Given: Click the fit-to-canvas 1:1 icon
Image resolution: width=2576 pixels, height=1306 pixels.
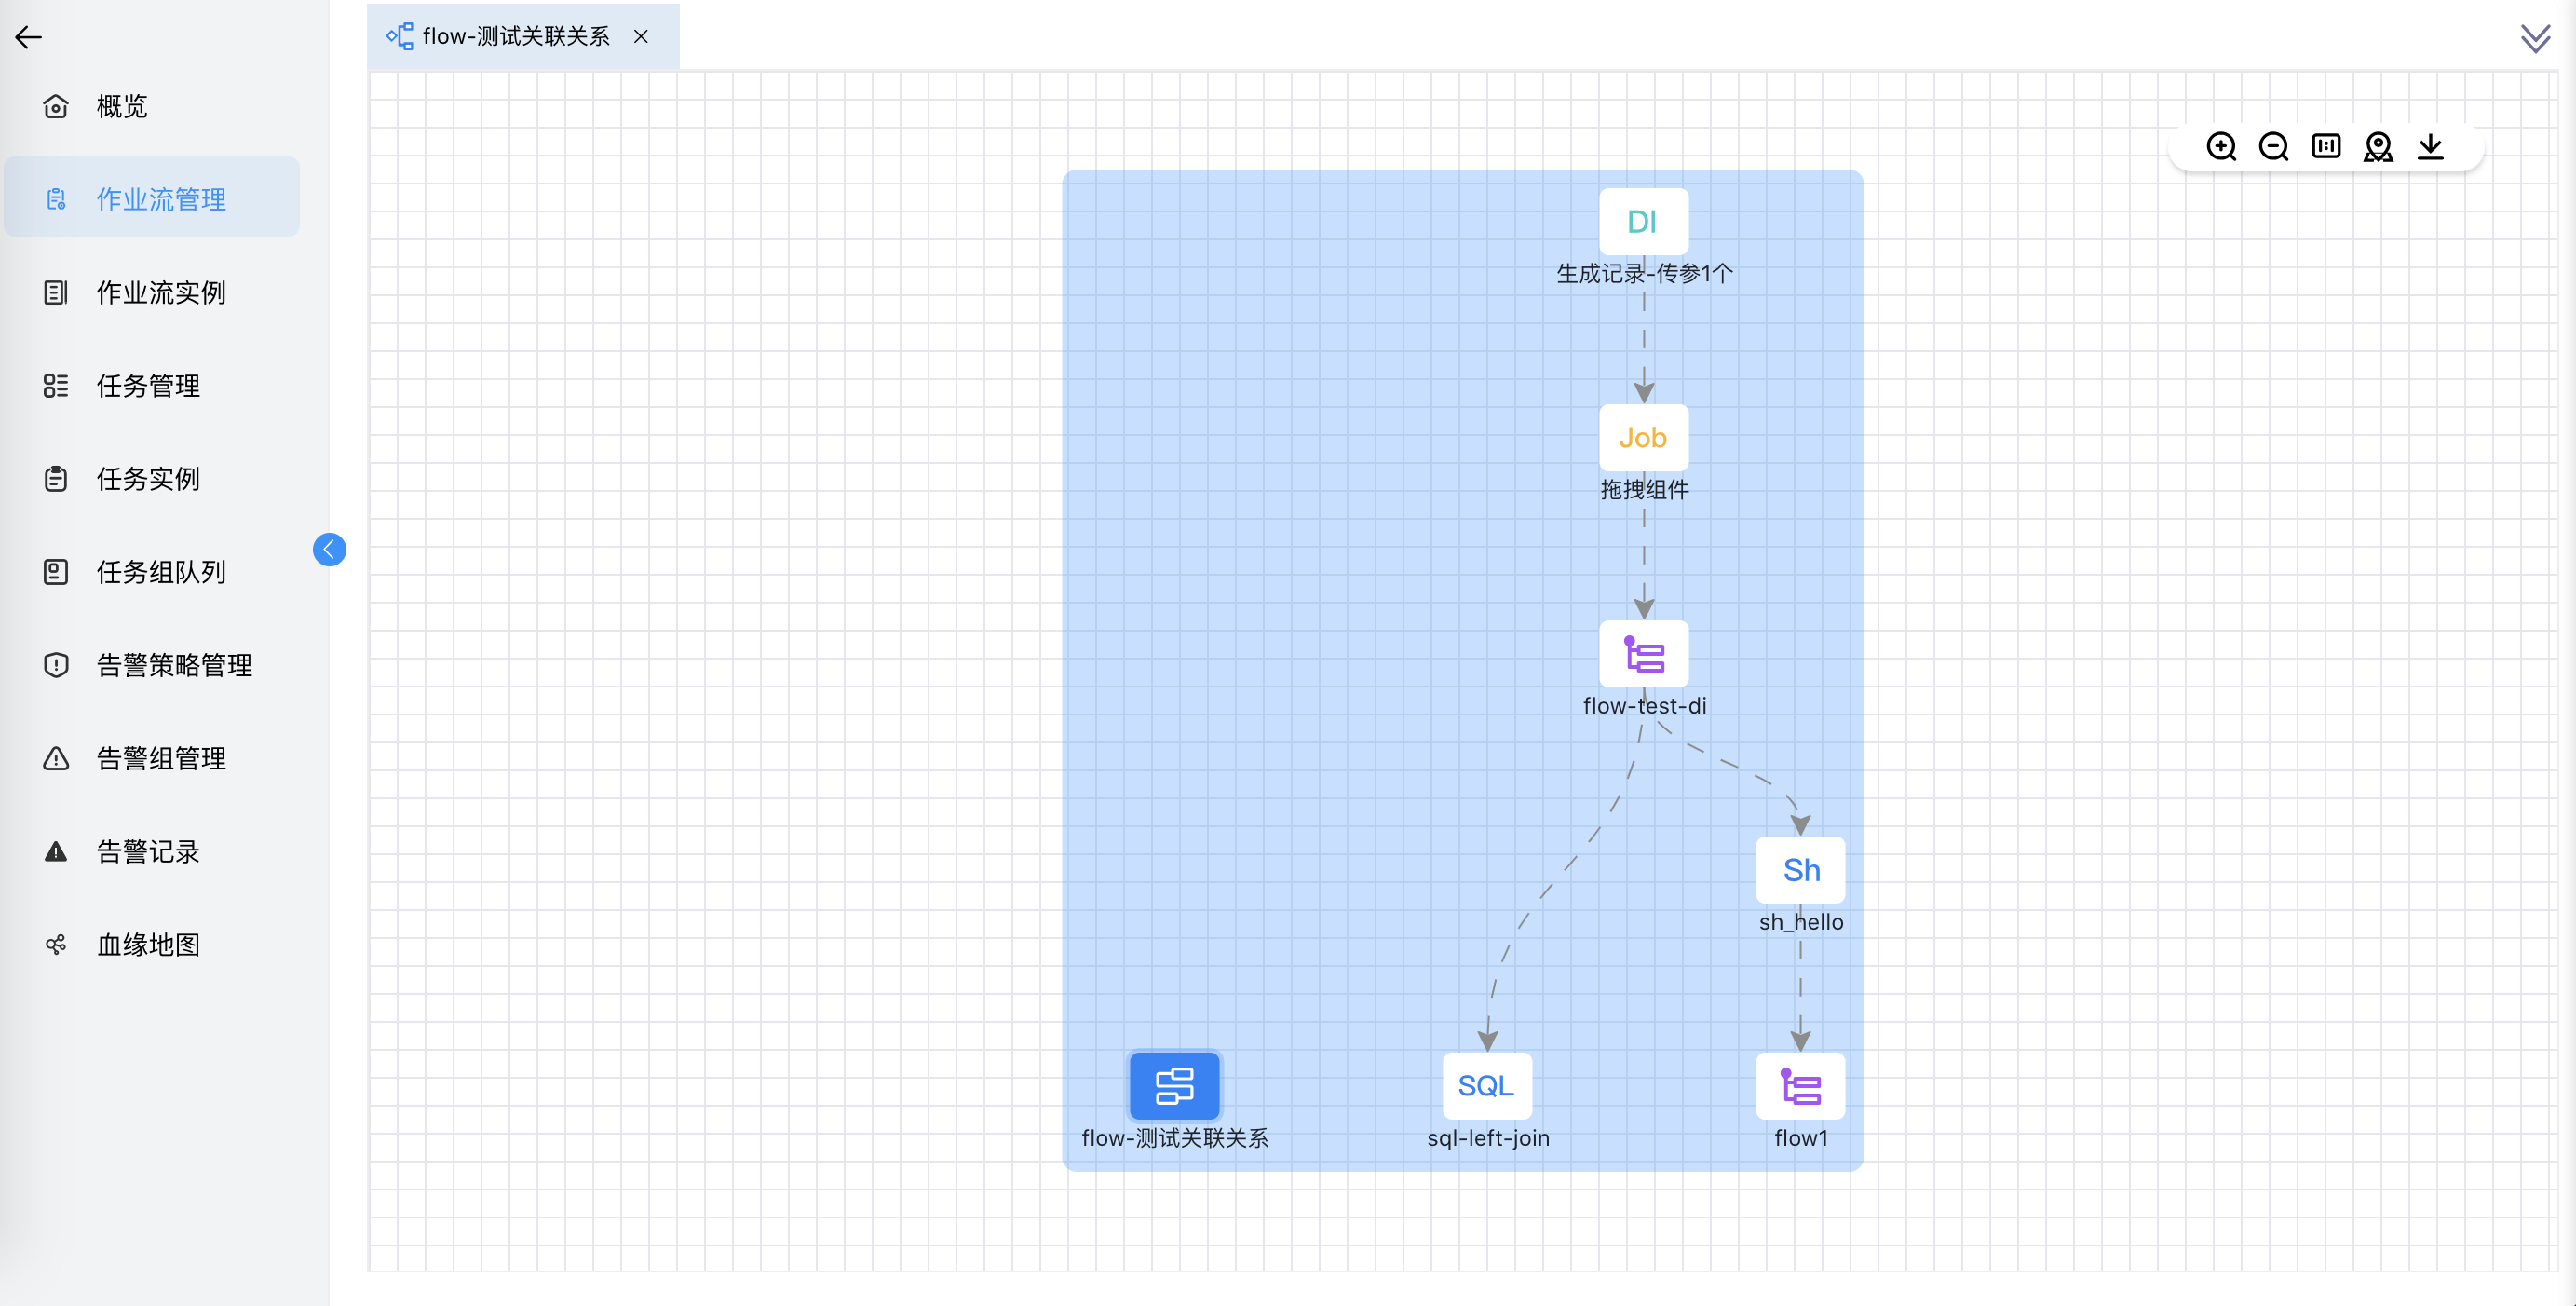Looking at the screenshot, I should (2326, 147).
